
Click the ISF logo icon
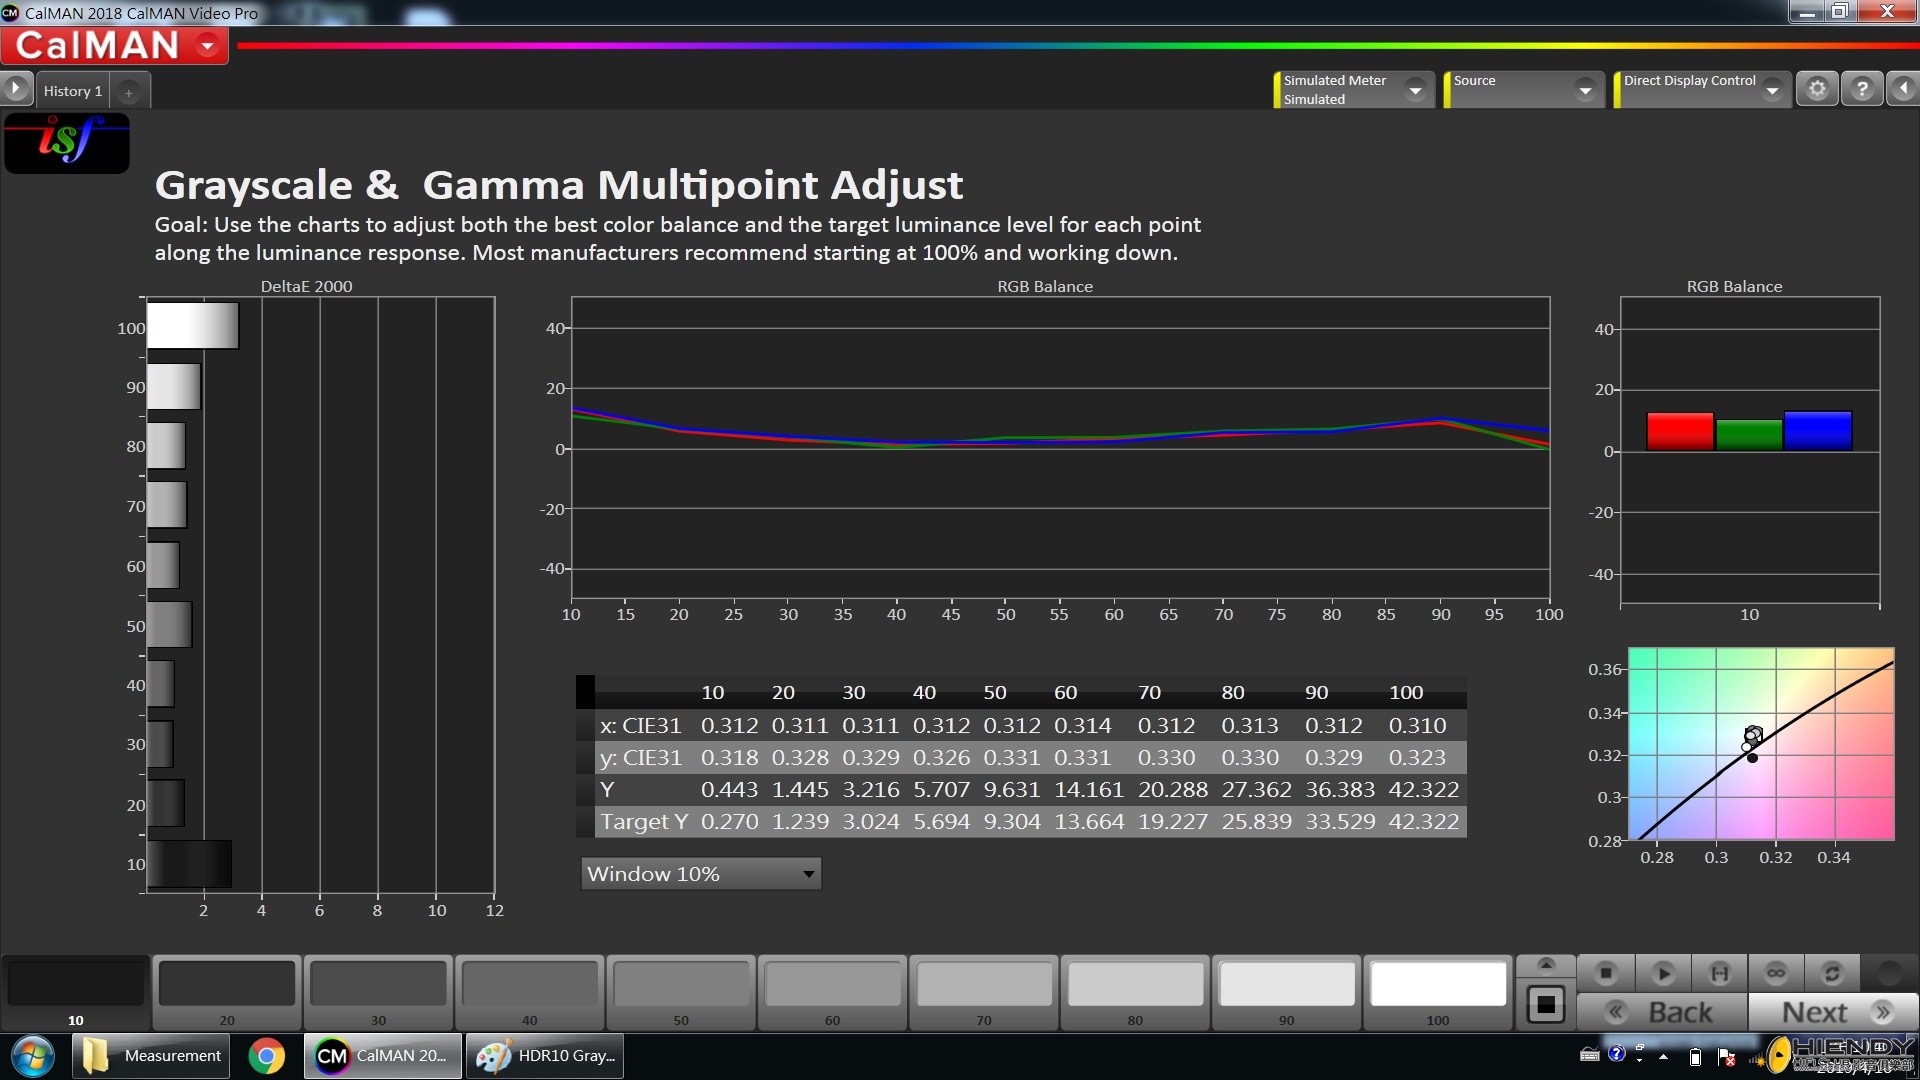click(67, 142)
